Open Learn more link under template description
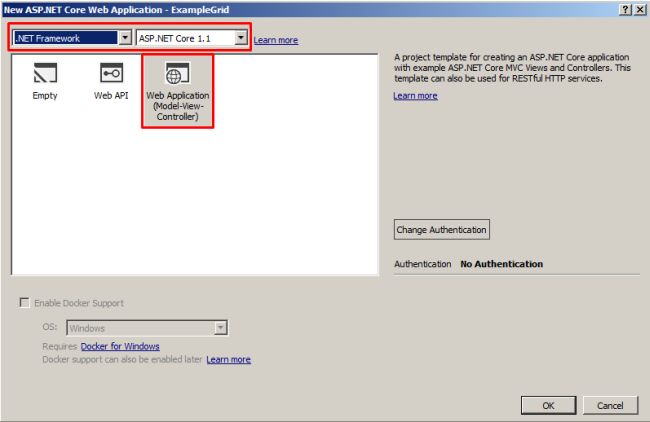Viewport: 650px width, 422px height. 415,96
